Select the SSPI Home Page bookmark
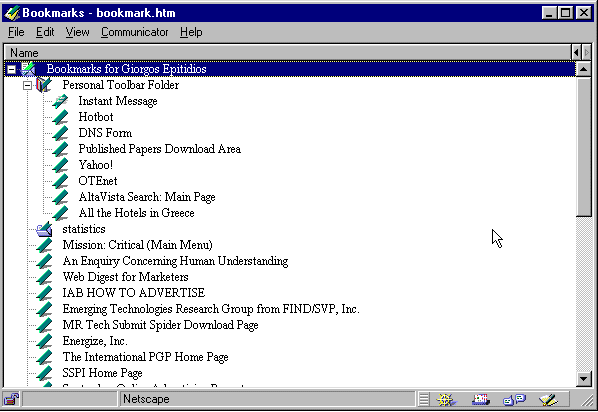598x412 pixels. 102,373
